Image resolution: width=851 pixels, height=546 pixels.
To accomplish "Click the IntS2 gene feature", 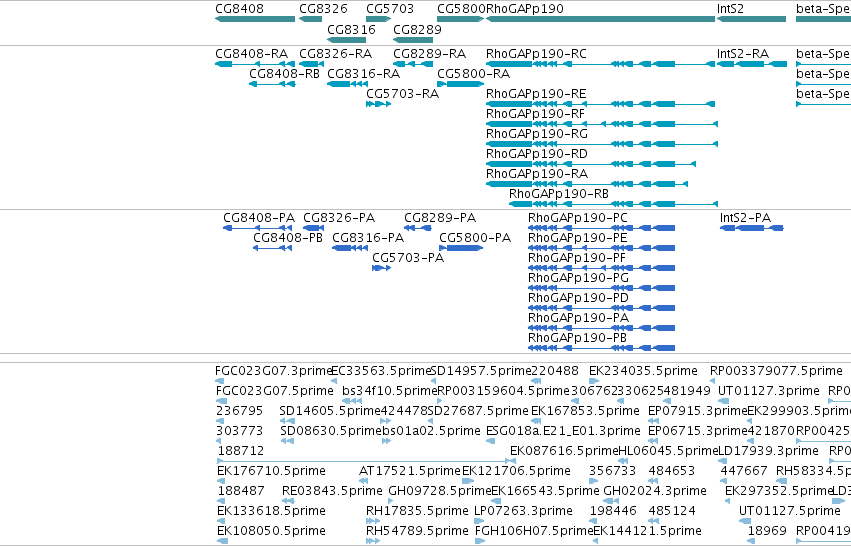I will coord(752,19).
